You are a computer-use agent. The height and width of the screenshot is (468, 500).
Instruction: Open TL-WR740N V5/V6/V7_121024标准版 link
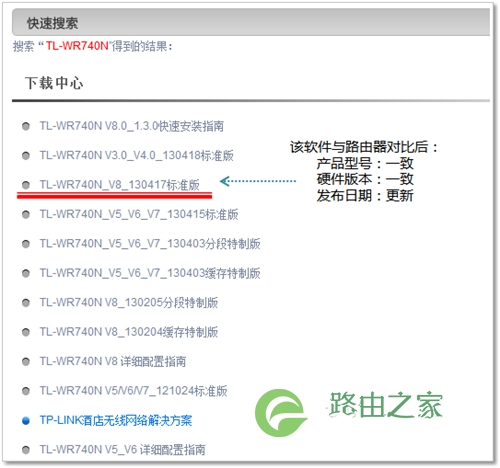[133, 391]
